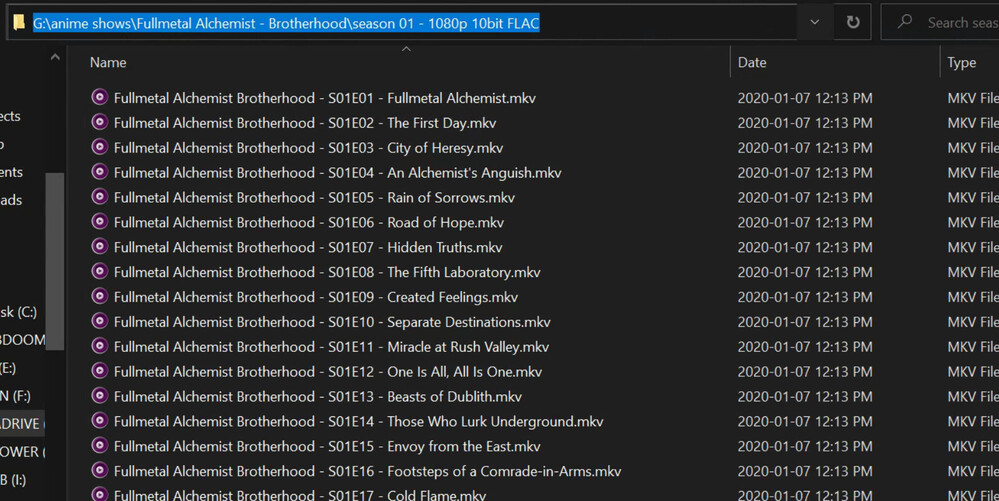Click the date cell of the S01E10 row
999x501 pixels.
coord(805,322)
